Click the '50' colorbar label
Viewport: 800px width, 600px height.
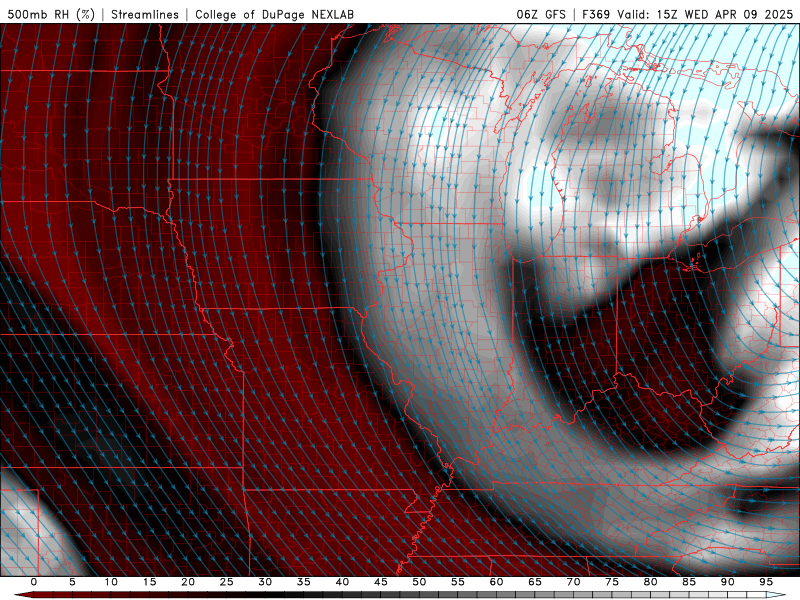pos(419,582)
